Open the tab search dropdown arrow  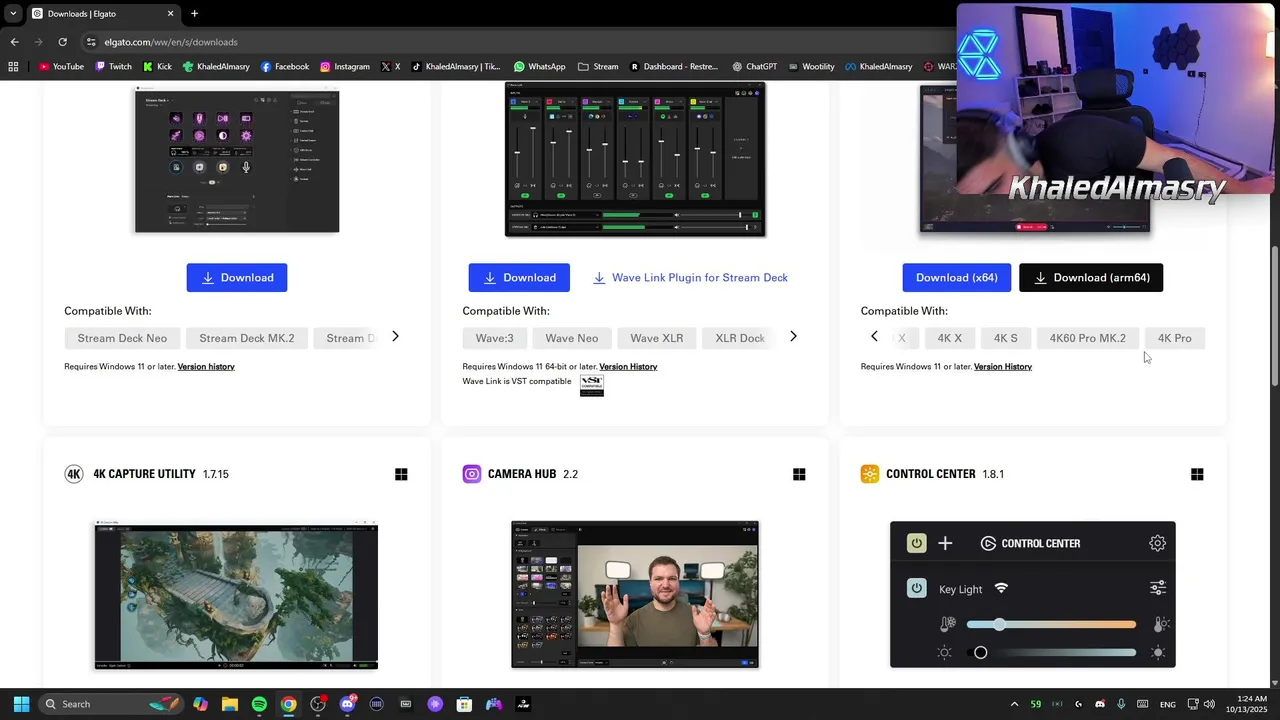tap(12, 14)
